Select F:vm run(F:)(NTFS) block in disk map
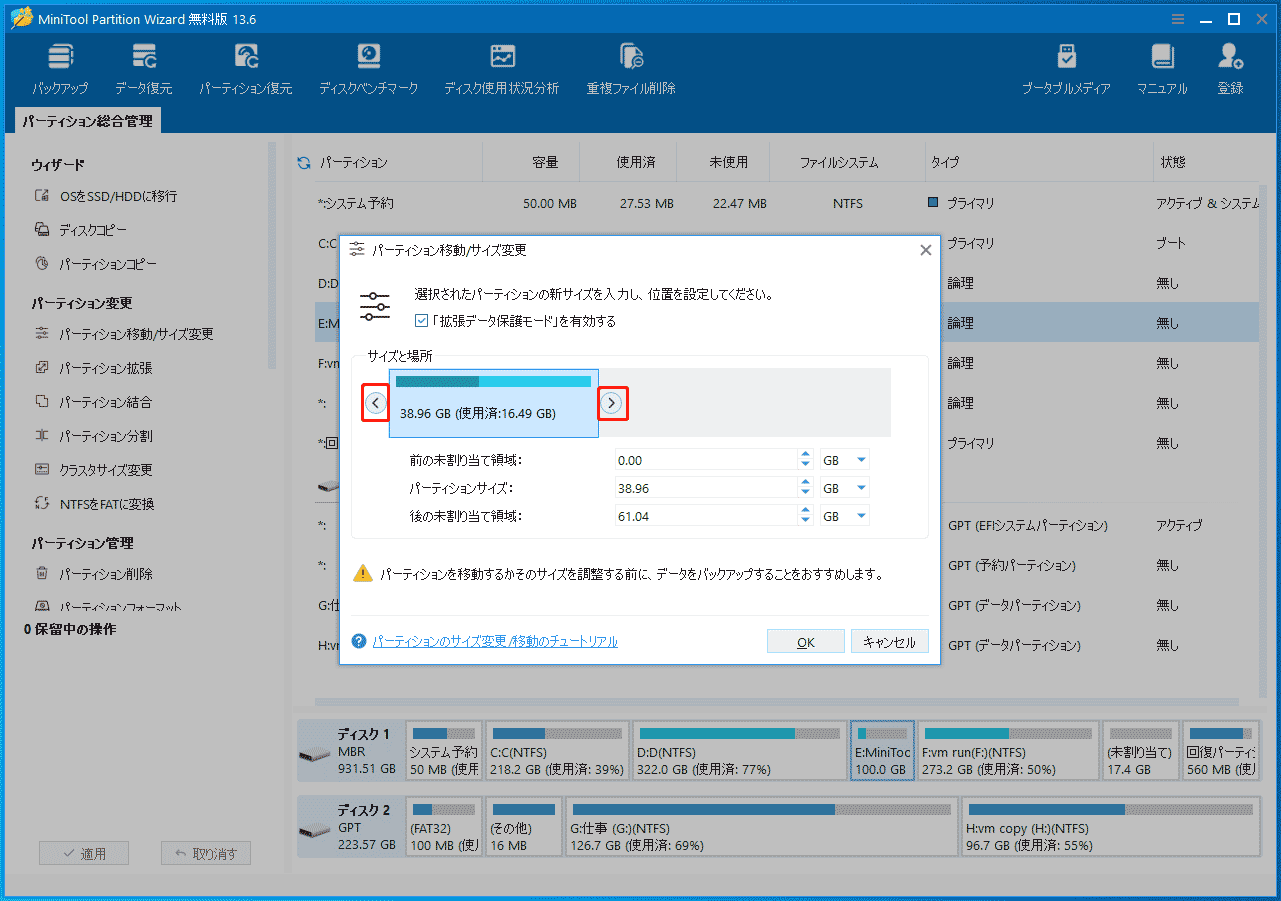 click(1008, 751)
